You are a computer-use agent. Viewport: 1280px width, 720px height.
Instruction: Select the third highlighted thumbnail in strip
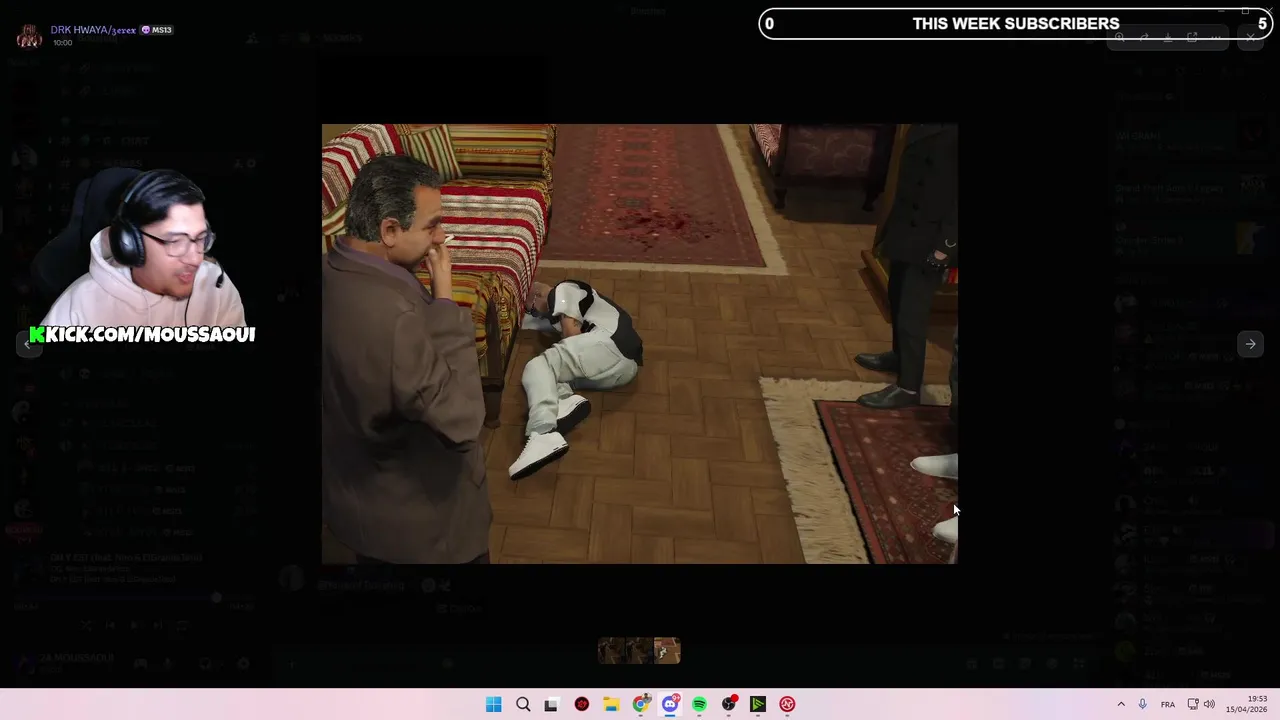667,651
